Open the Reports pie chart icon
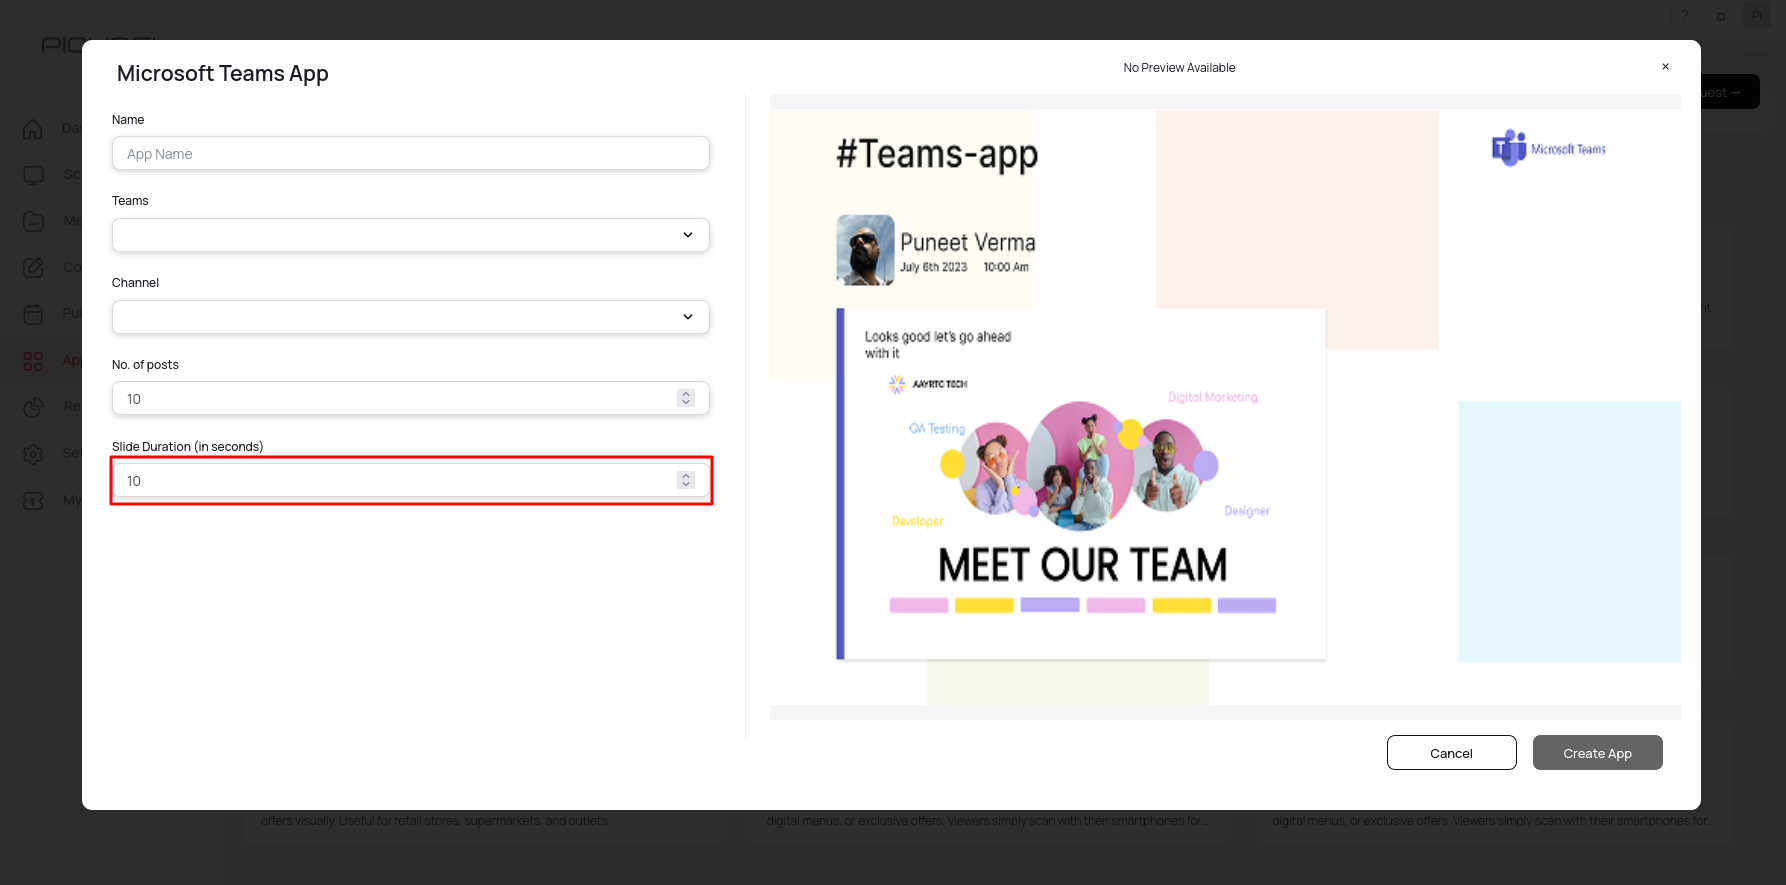Screen dimensions: 1786x885 (x=33, y=407)
